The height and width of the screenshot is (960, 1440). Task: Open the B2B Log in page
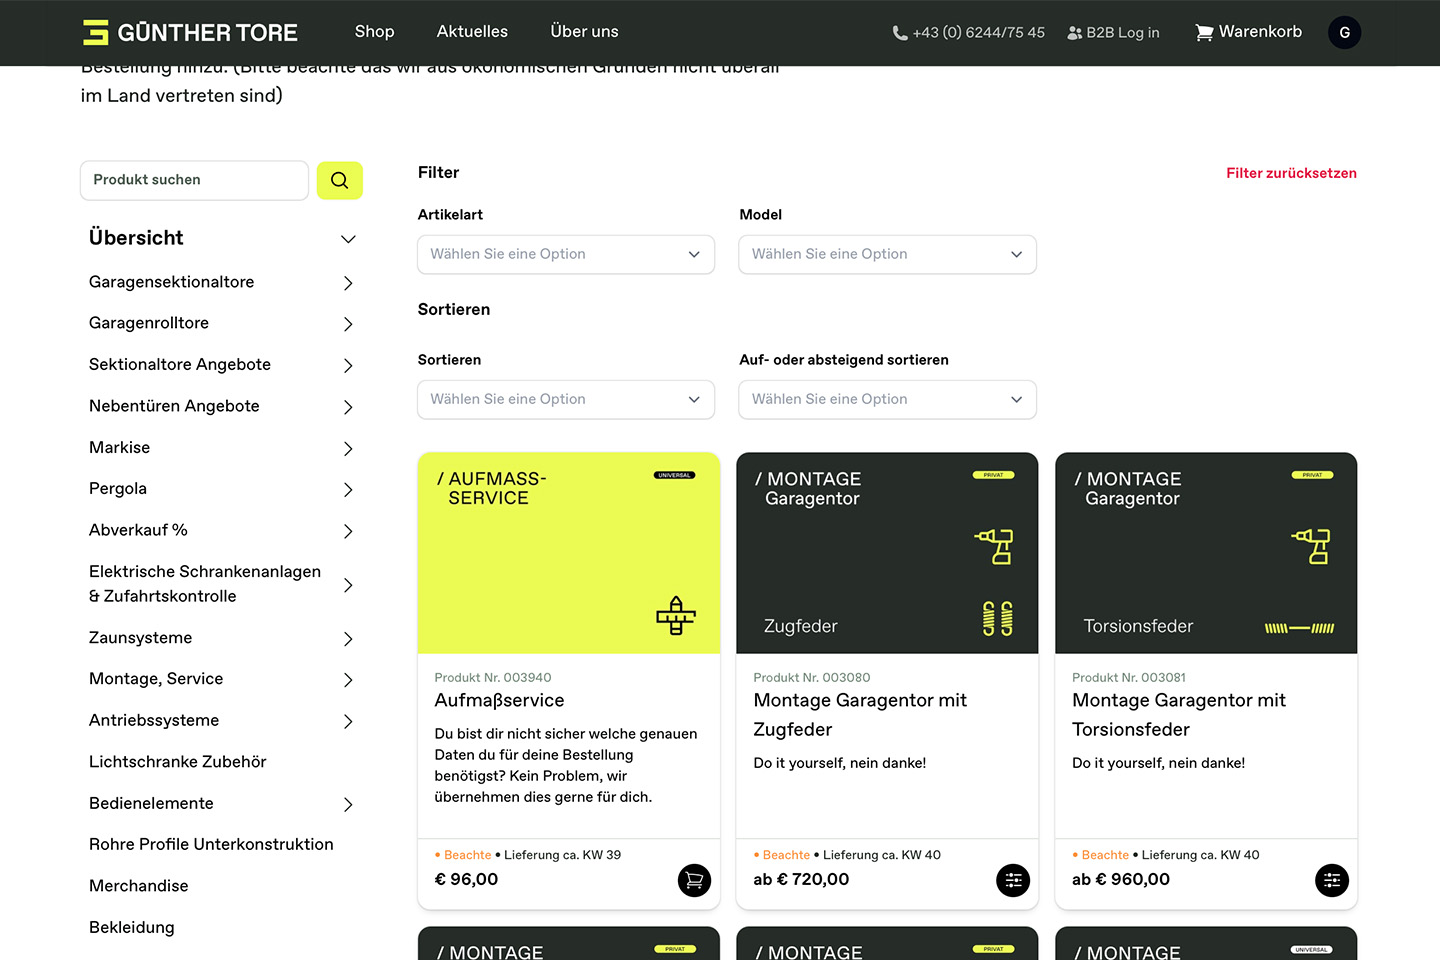click(x=1113, y=33)
